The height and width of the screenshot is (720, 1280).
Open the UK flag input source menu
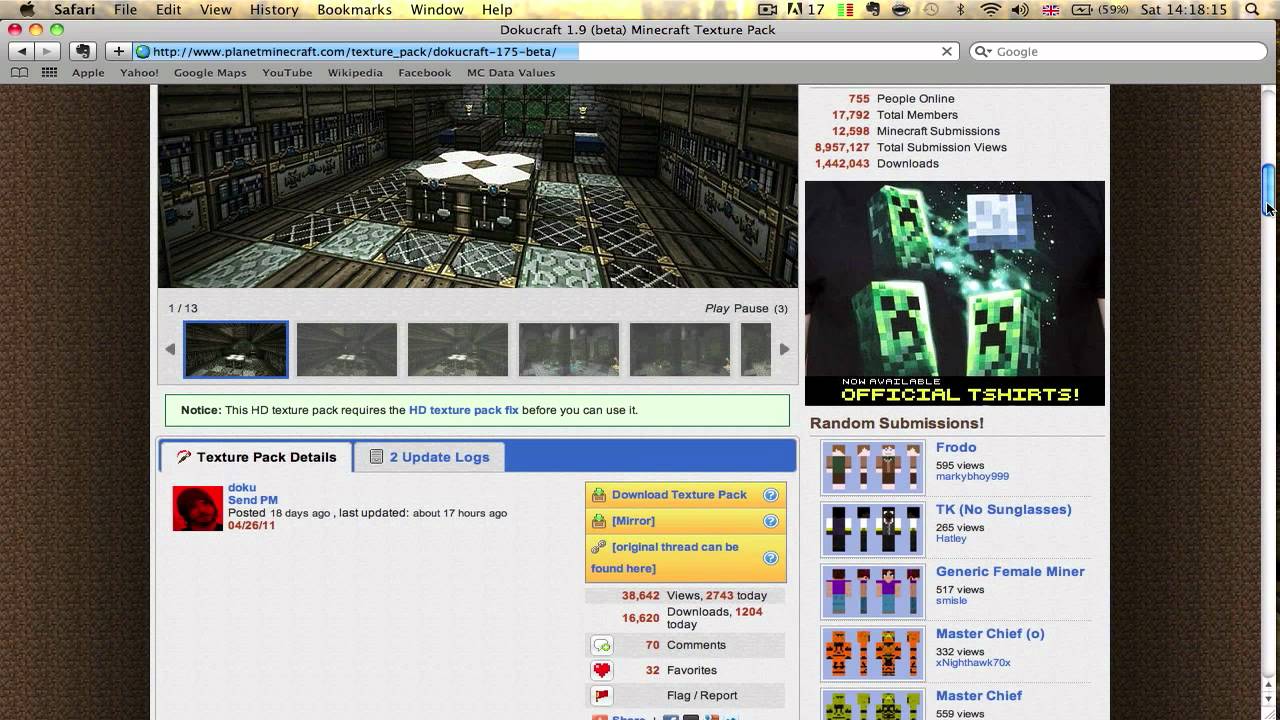pyautogui.click(x=1051, y=10)
